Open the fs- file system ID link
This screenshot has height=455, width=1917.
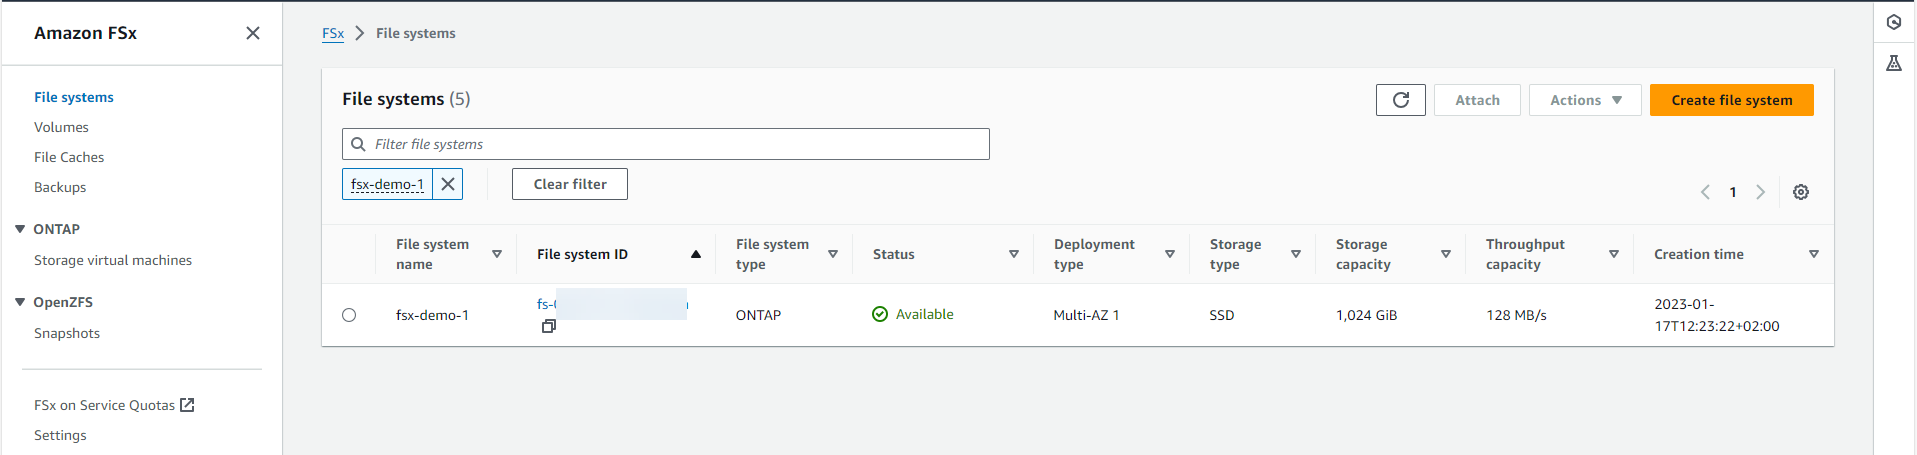coord(612,304)
